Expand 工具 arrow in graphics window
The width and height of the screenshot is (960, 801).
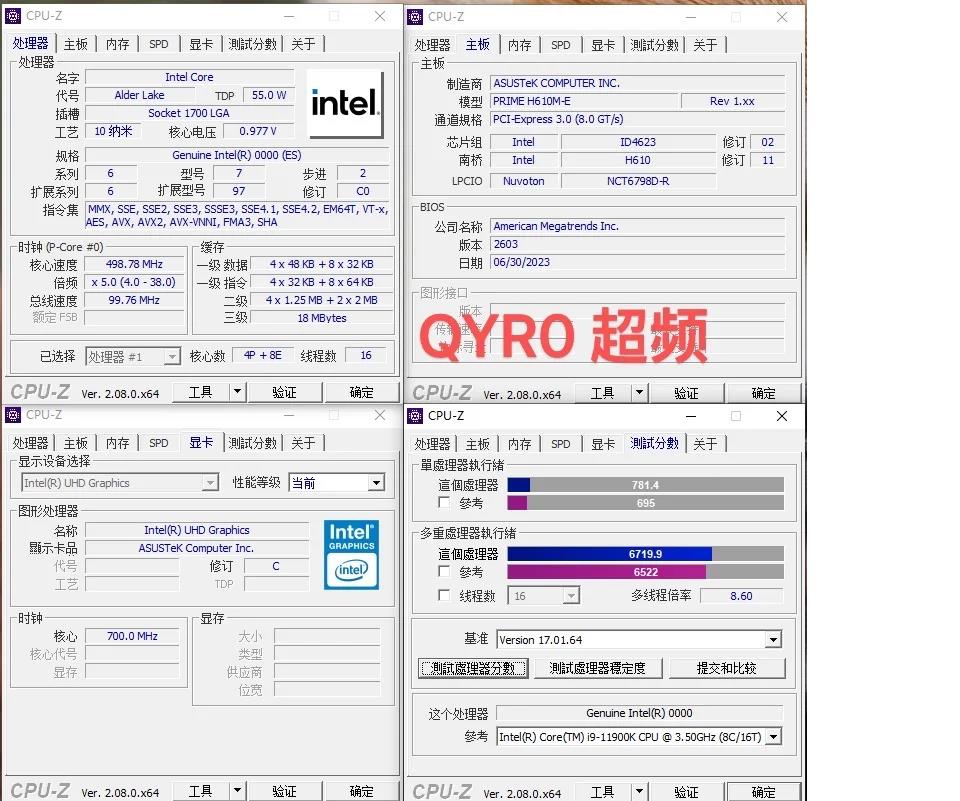(238, 791)
